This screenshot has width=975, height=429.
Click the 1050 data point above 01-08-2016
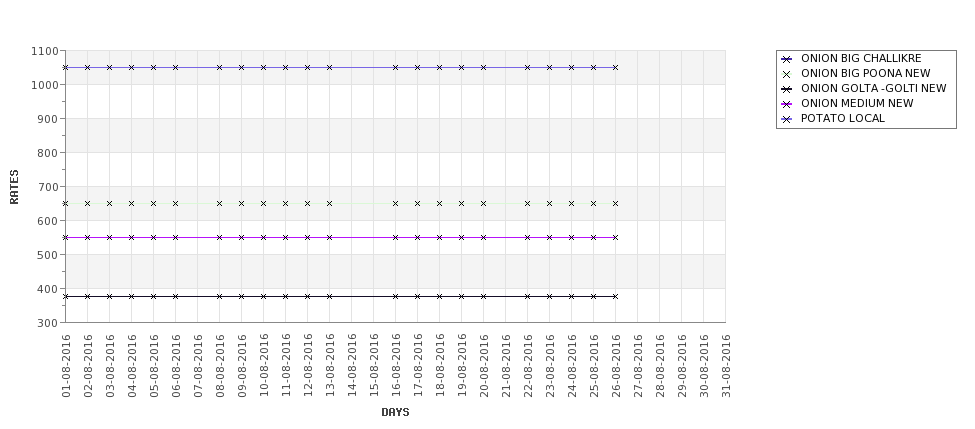pyautogui.click(x=65, y=67)
